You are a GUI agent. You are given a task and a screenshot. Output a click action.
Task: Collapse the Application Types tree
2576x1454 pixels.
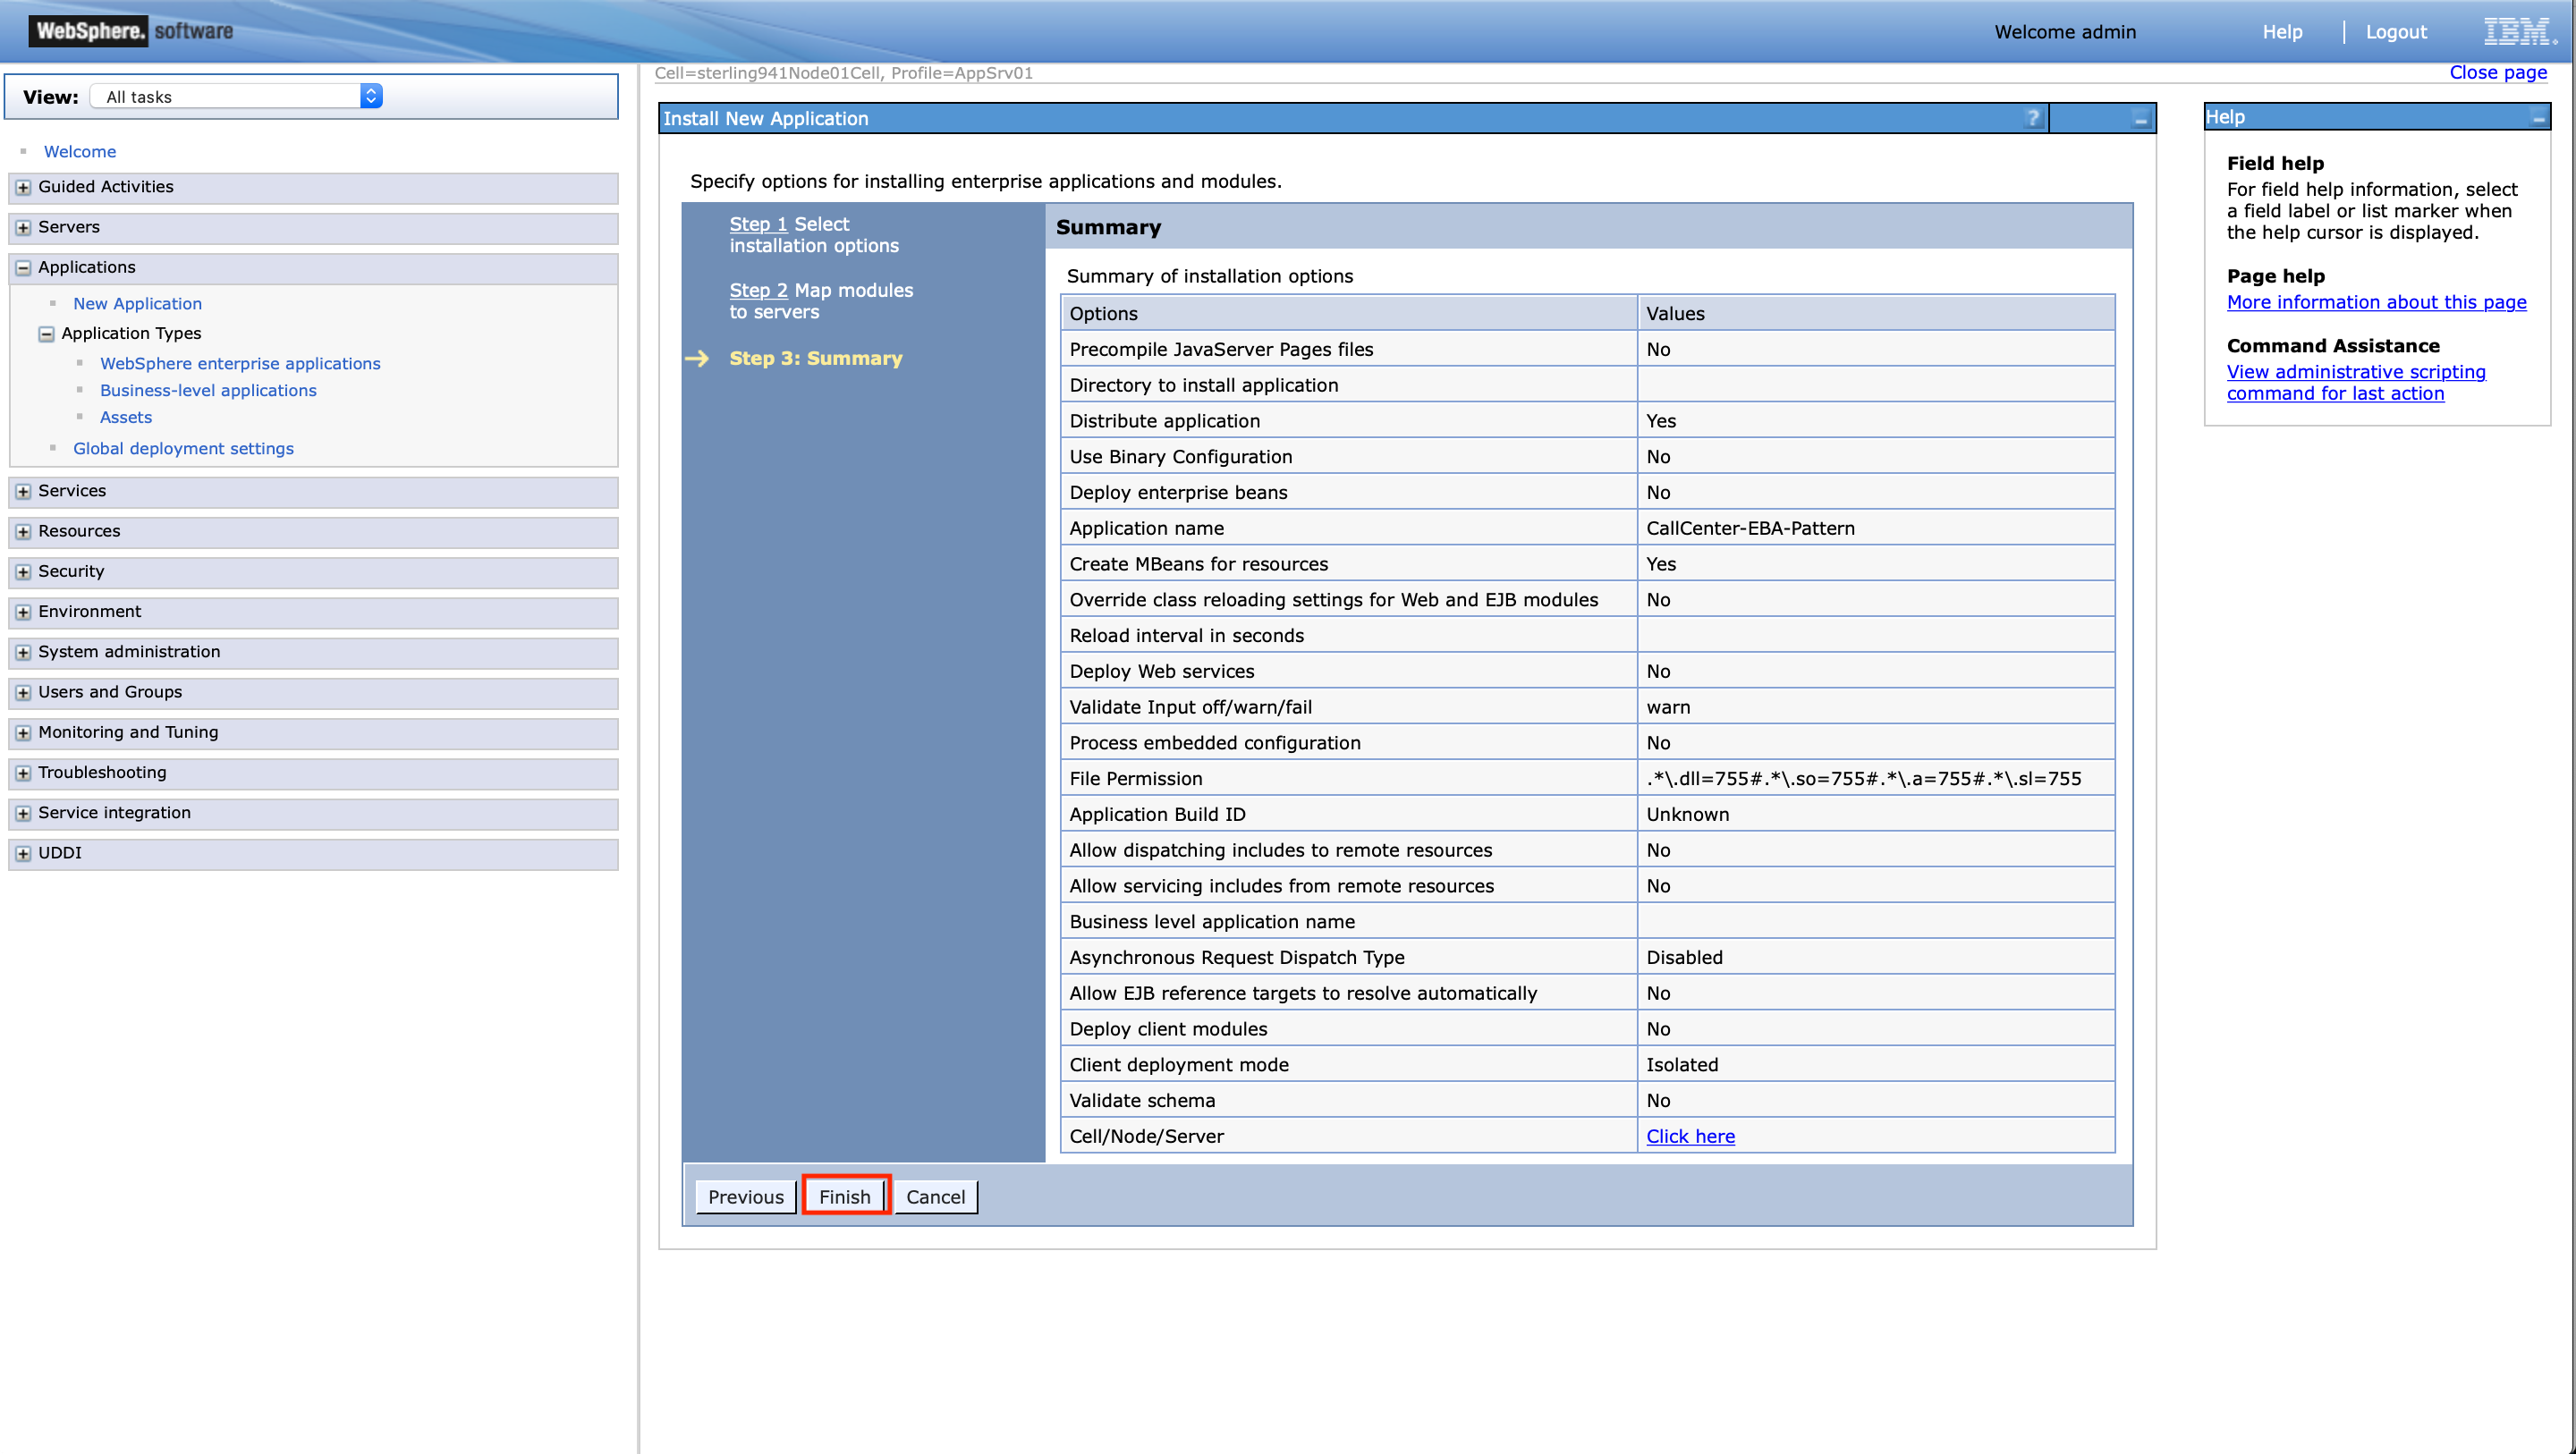coord(46,334)
